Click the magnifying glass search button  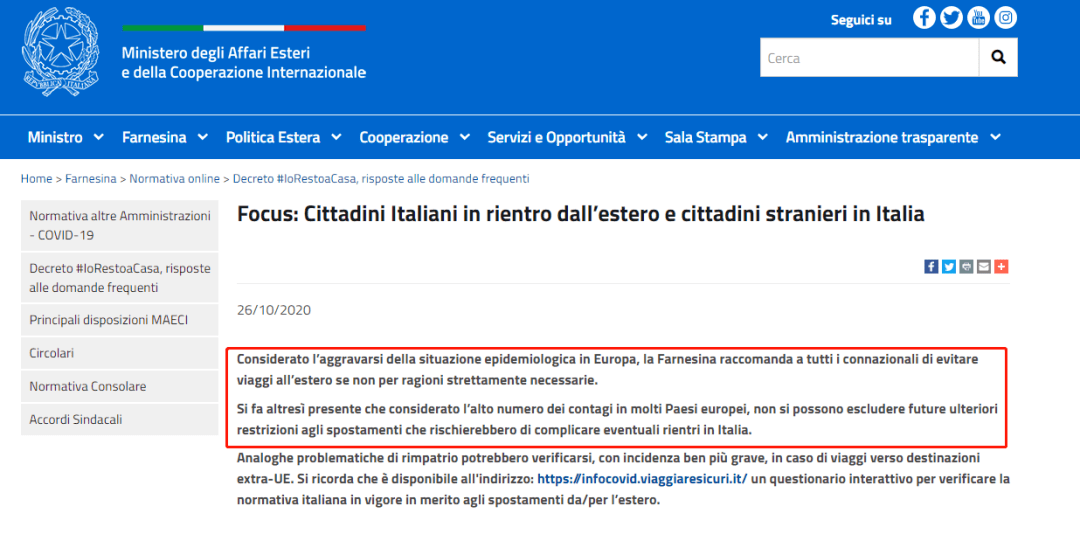998,58
